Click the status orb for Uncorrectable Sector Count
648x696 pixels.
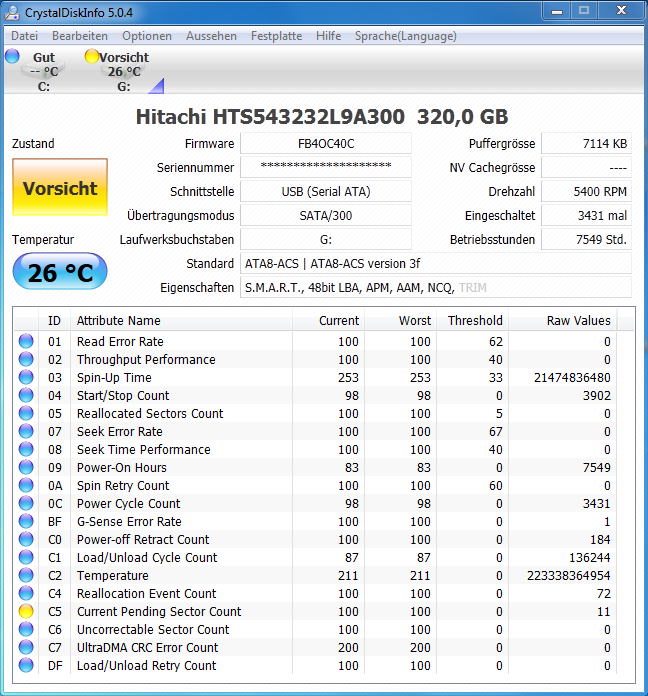(x=26, y=629)
